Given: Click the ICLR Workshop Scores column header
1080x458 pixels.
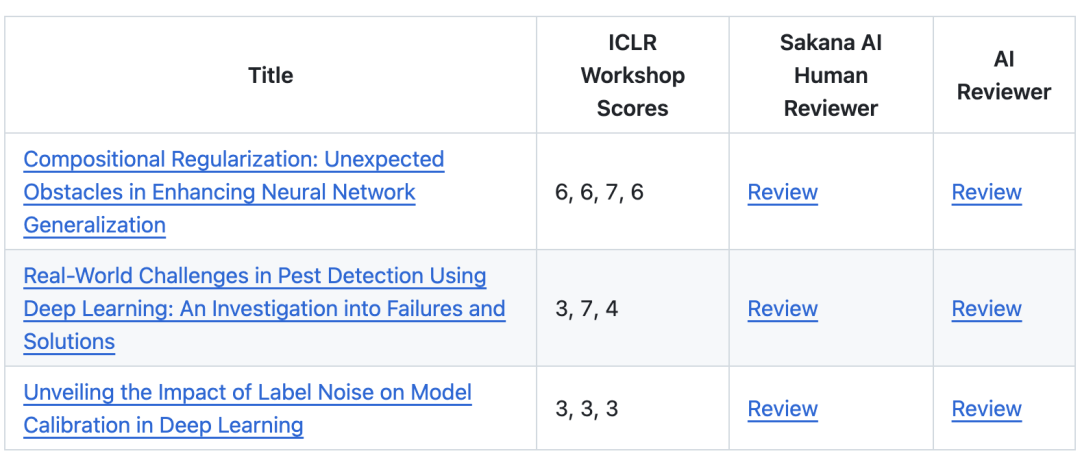Looking at the screenshot, I should [x=632, y=75].
